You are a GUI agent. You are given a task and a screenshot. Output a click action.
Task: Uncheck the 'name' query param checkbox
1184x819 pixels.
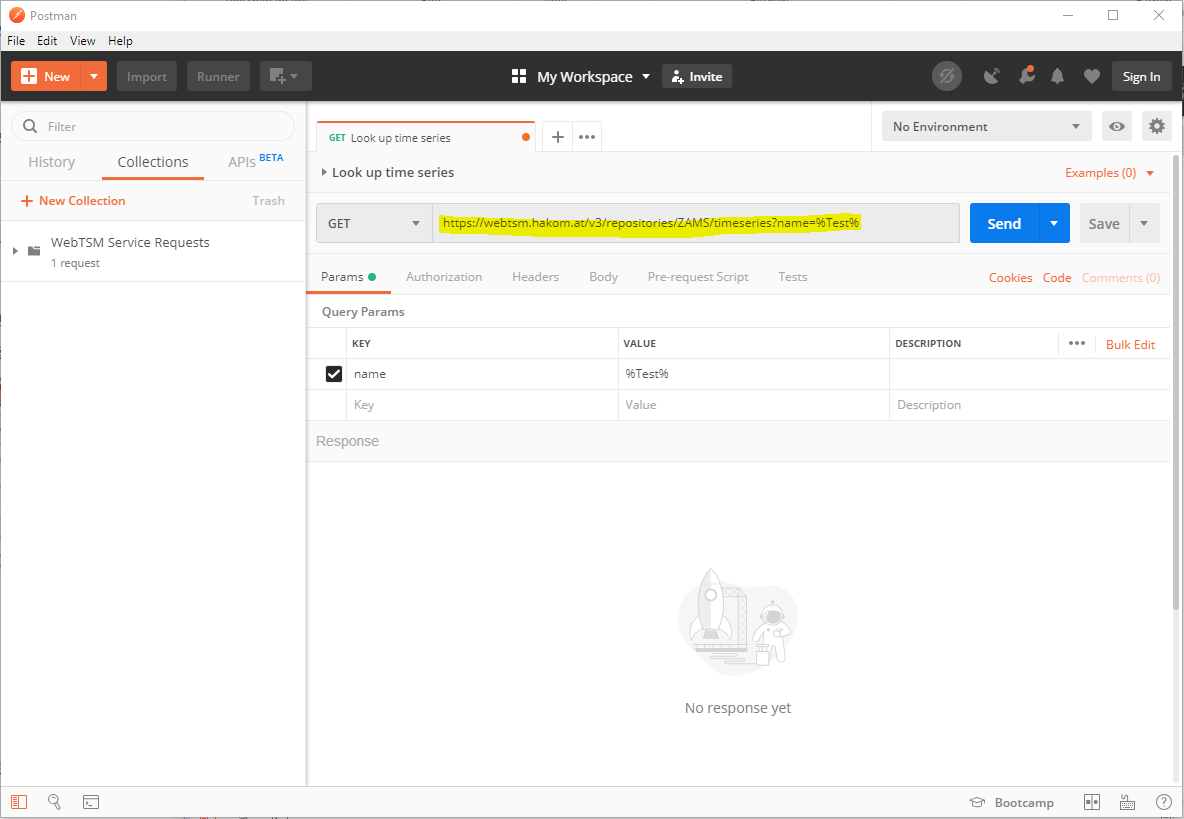334,374
